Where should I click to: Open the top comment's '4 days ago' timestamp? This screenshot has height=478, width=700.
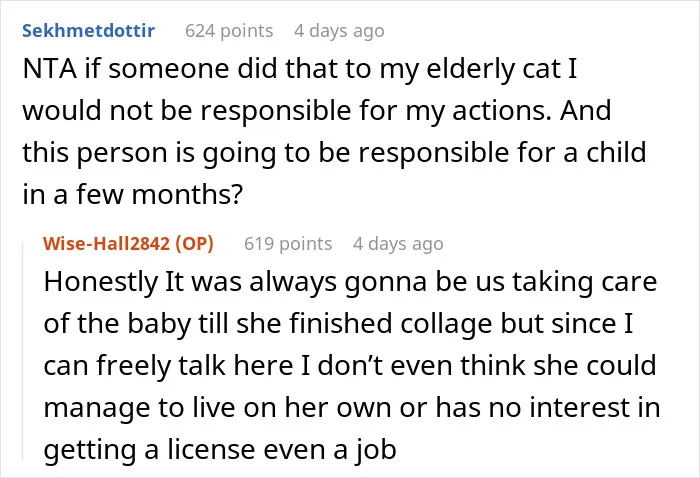[339, 31]
